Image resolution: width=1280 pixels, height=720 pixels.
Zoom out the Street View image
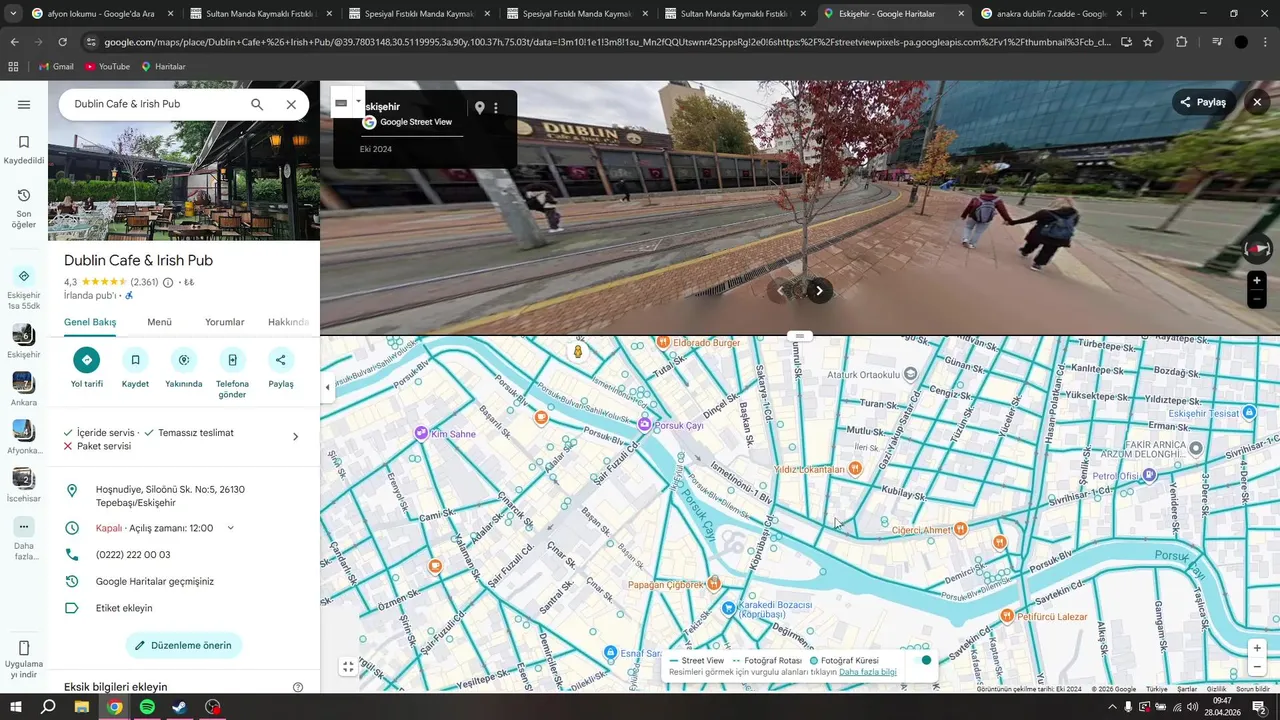click(1257, 299)
